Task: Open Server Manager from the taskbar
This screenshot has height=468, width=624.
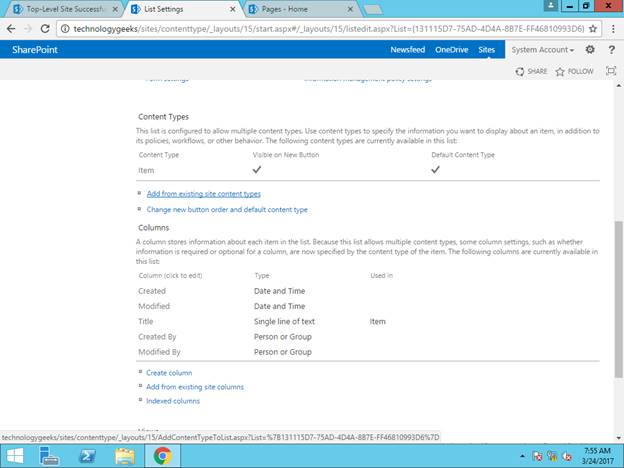Action: [x=50, y=456]
